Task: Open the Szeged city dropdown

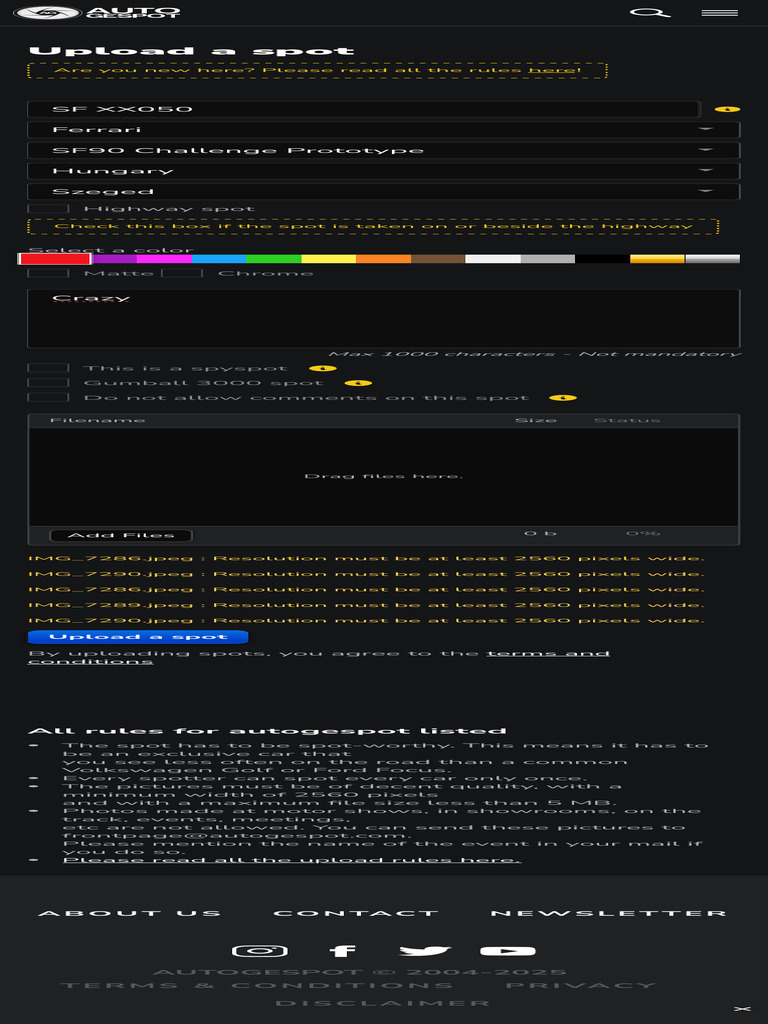Action: pyautogui.click(x=383, y=191)
